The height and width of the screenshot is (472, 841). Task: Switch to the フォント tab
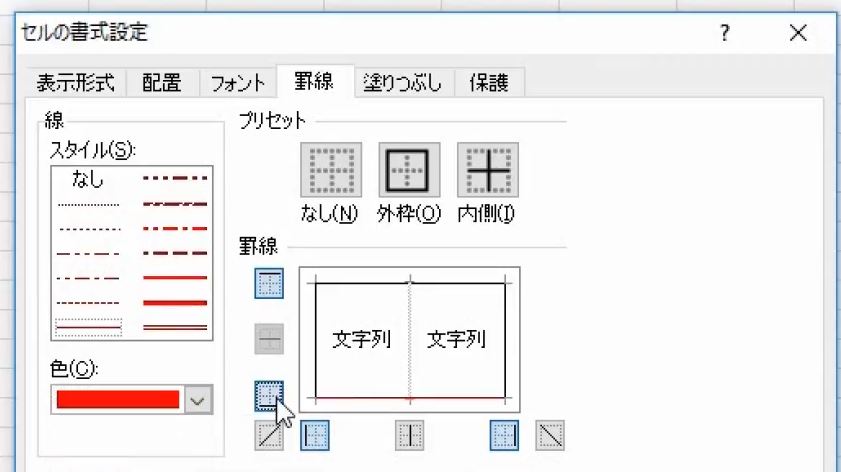point(238,83)
